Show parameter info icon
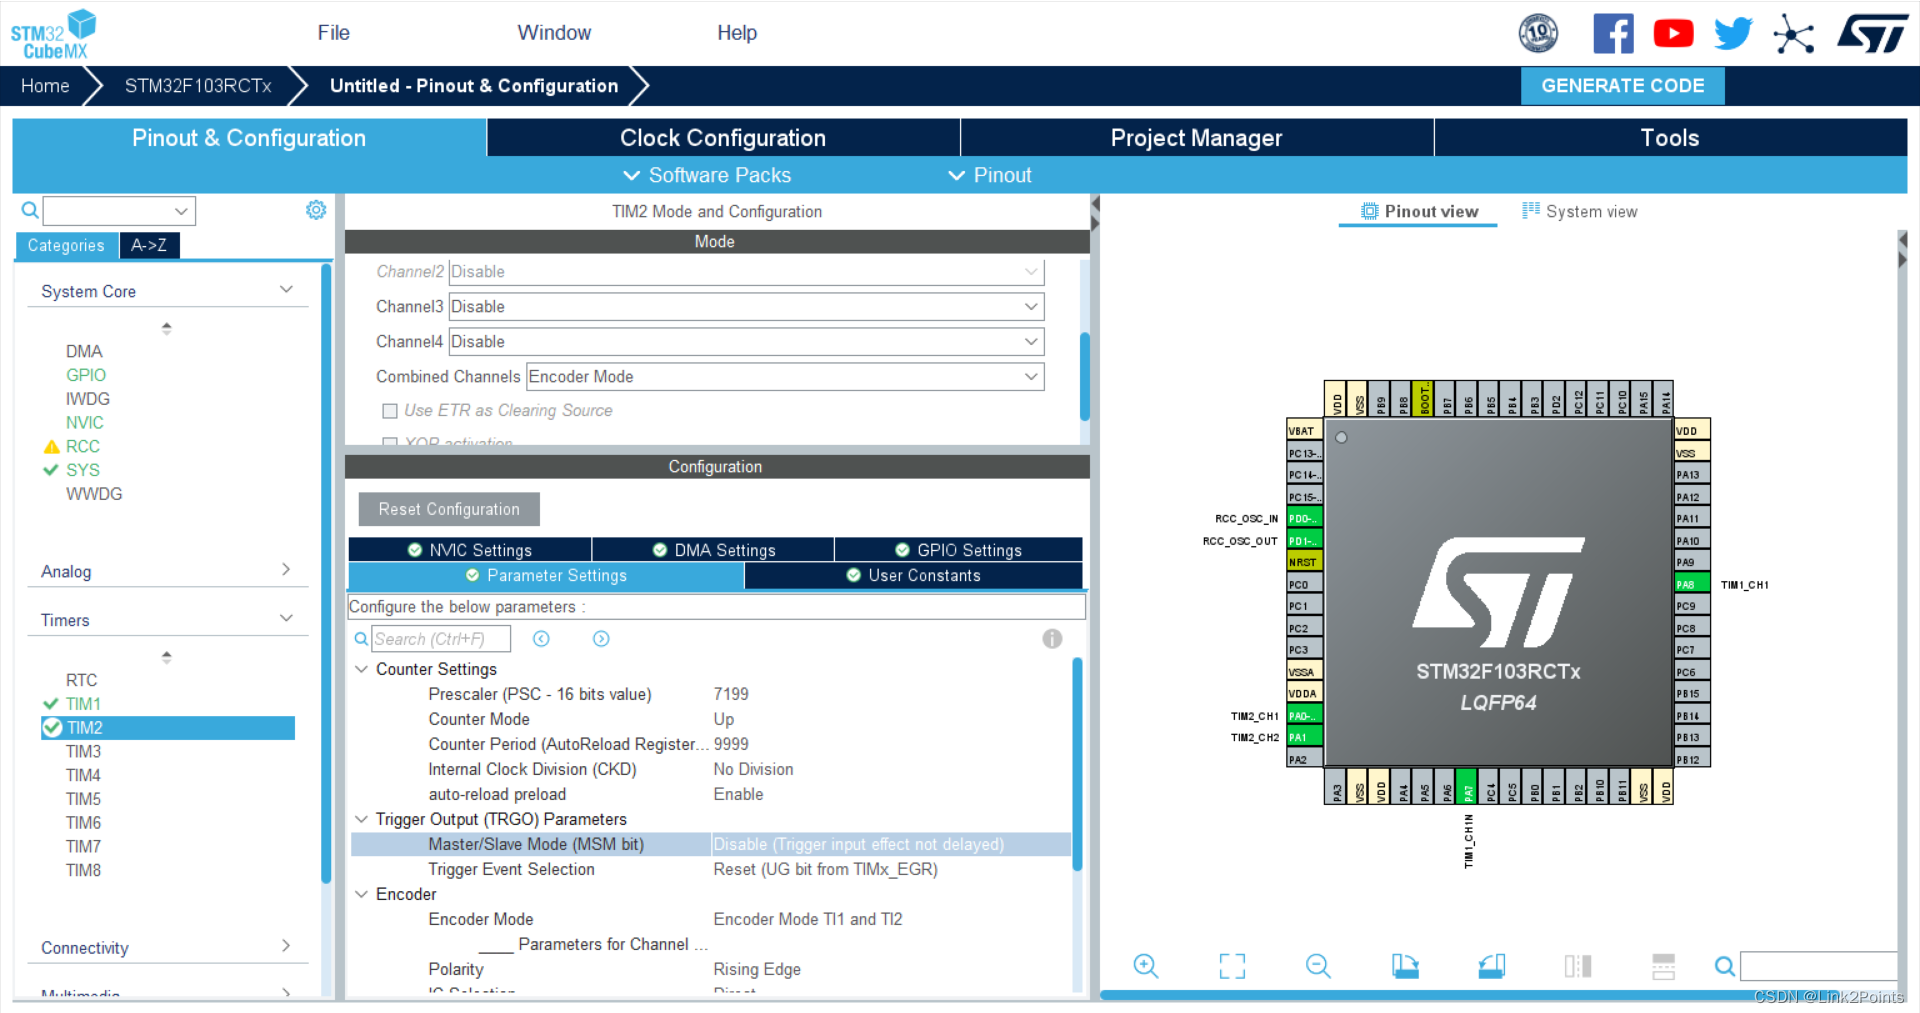This screenshot has height=1013, width=1920. [1052, 639]
